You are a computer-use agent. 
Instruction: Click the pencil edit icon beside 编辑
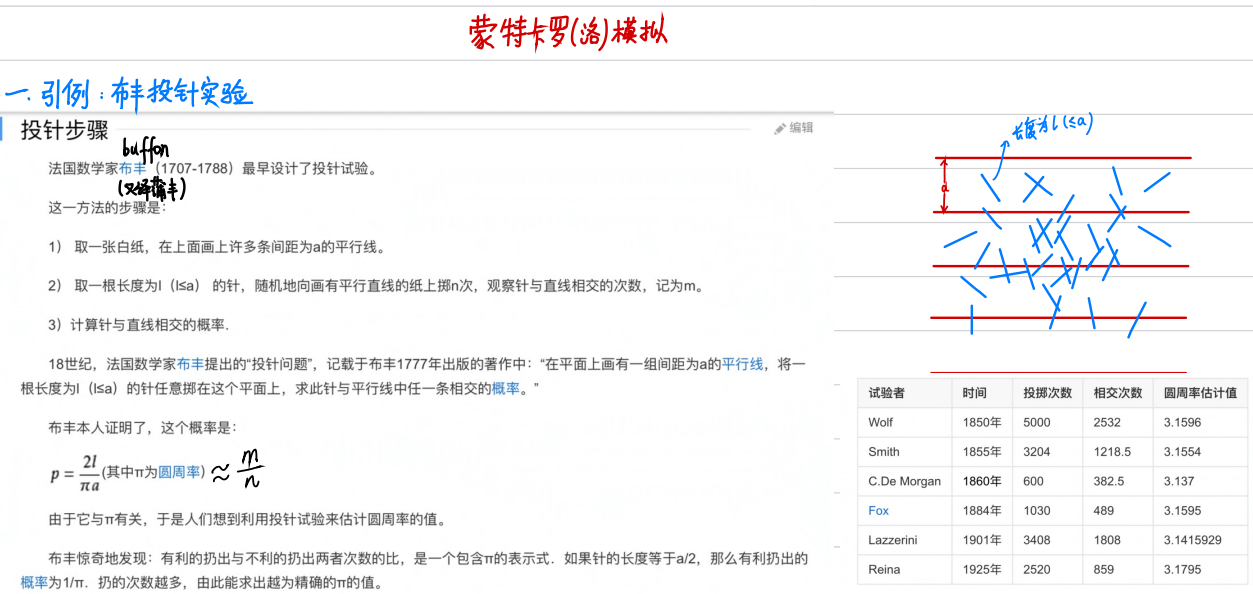coord(780,128)
